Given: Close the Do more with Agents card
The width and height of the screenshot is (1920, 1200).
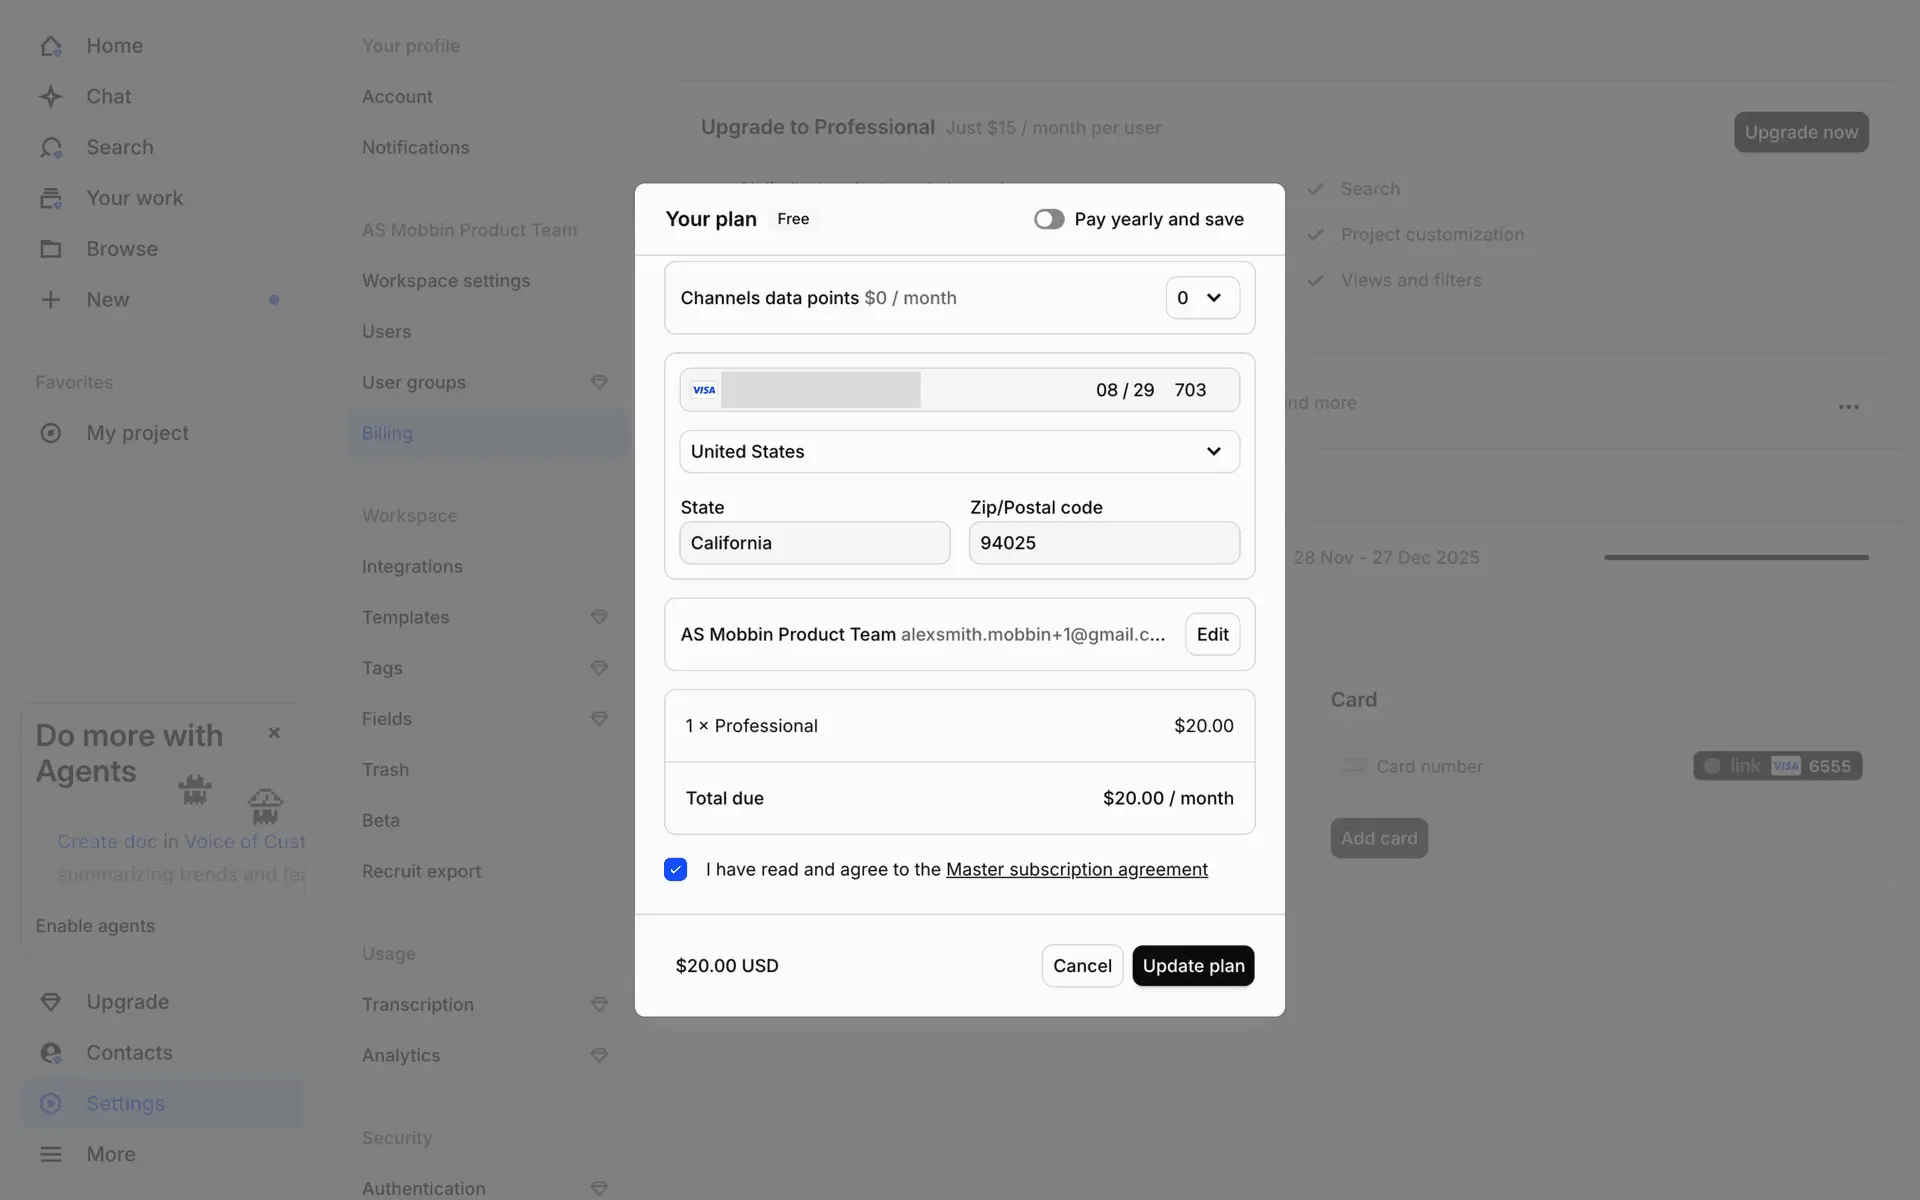Looking at the screenshot, I should click(274, 733).
